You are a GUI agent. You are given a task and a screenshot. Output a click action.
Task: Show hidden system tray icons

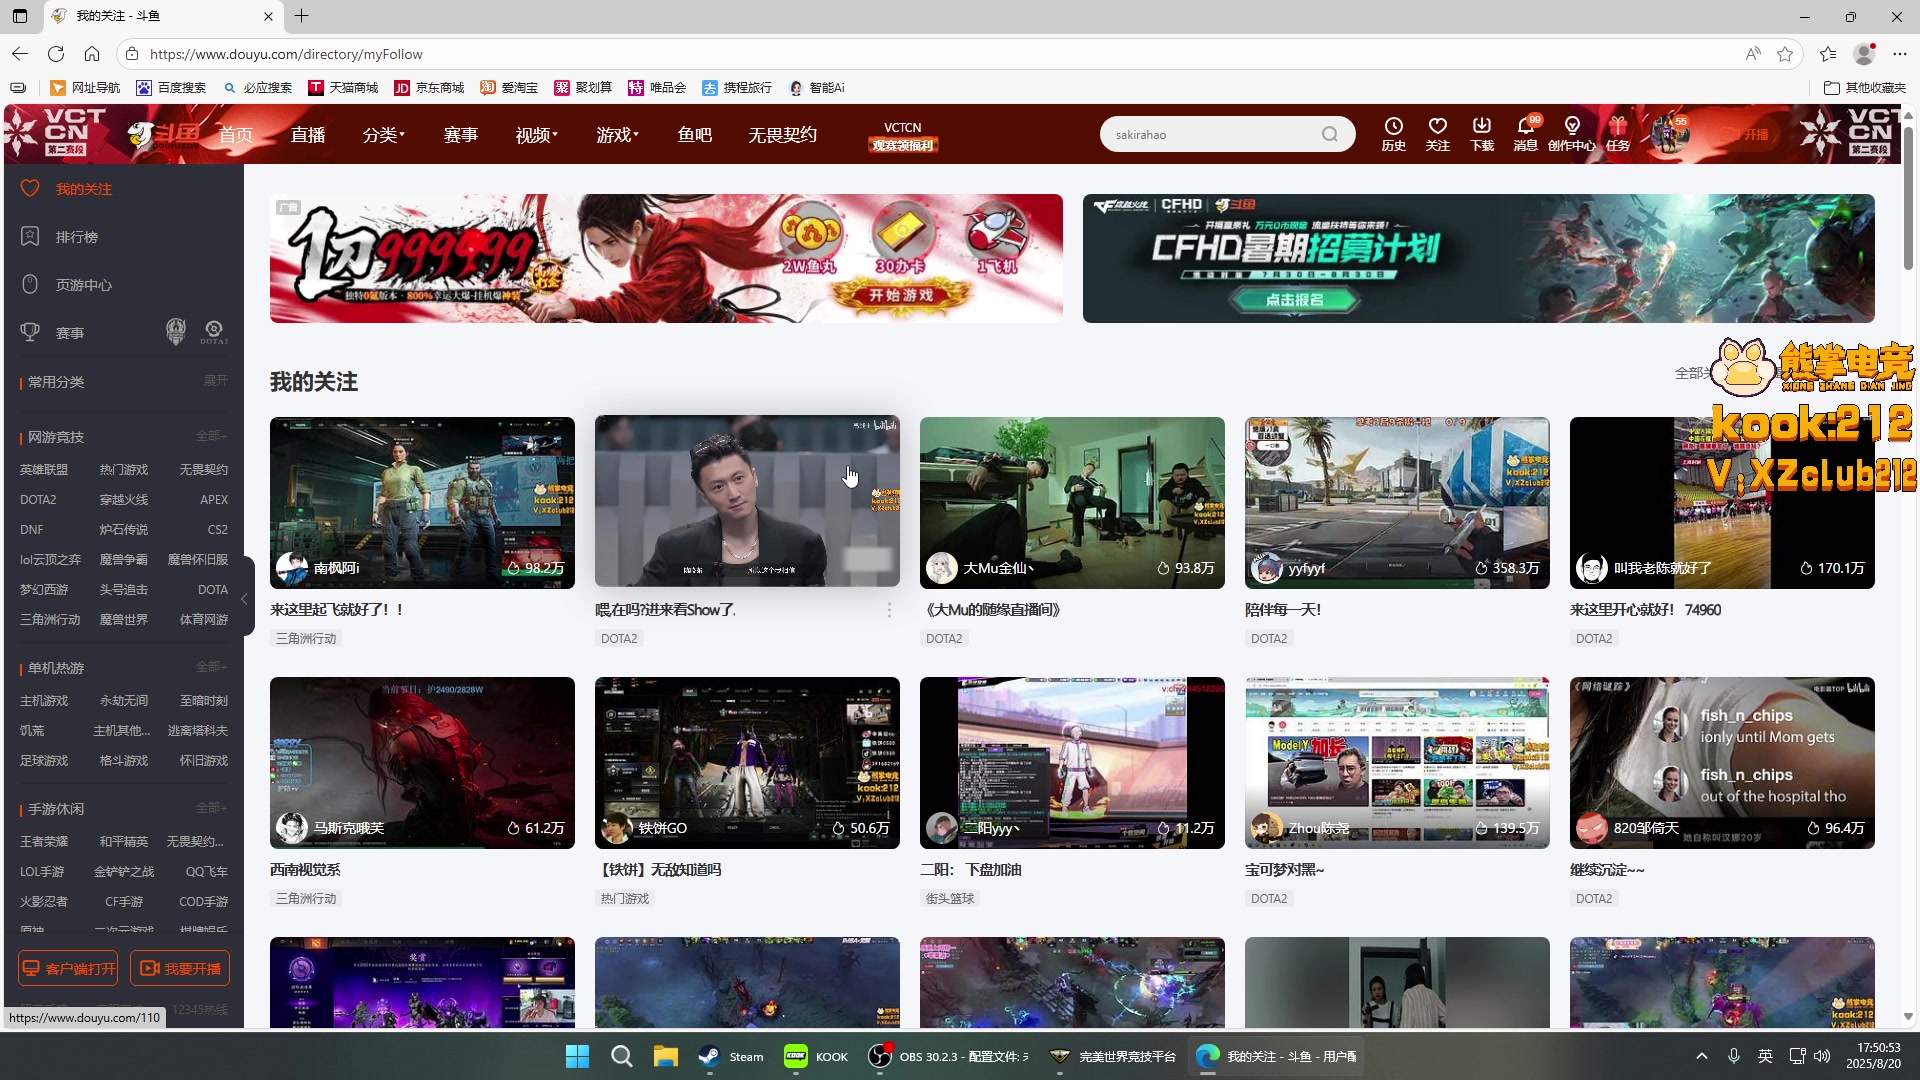tap(1701, 1056)
